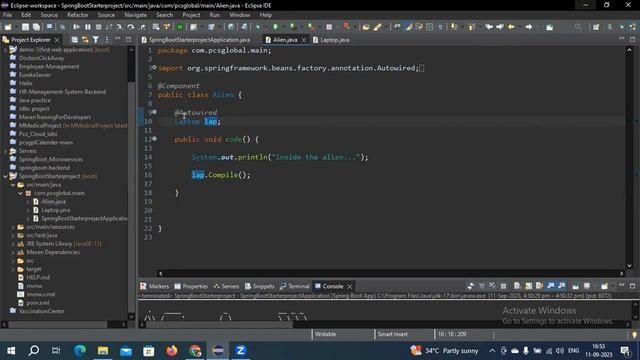Click the Last Edit Location yellow arrow icon
640x360 pixels.
[x=511, y=27]
